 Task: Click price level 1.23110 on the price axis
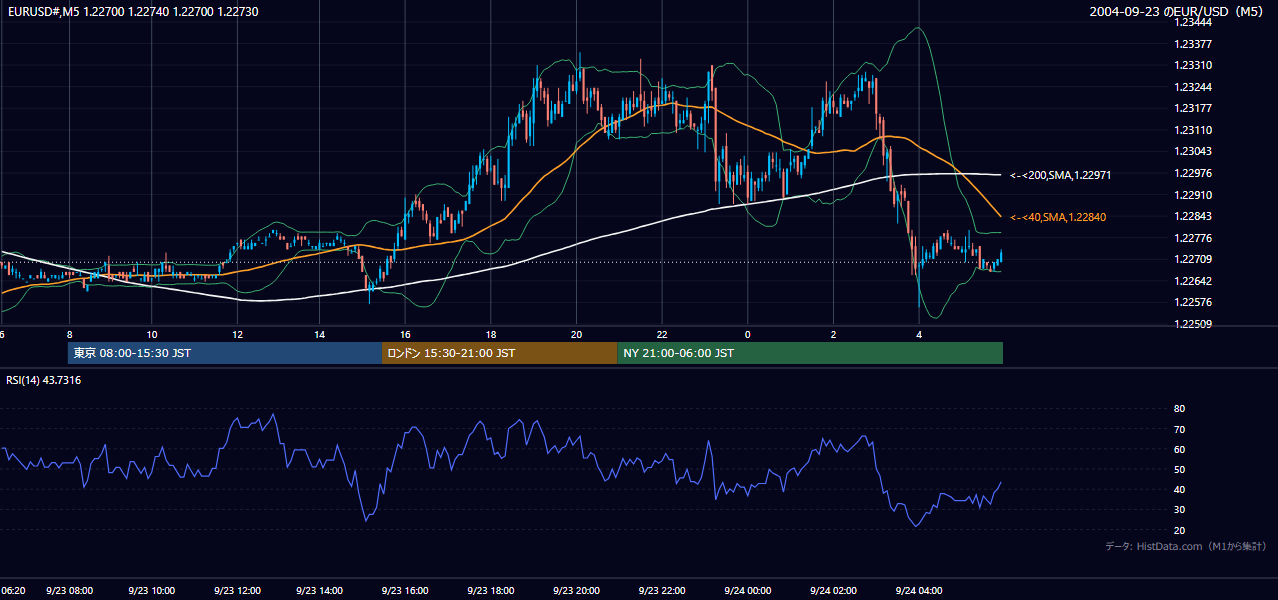point(1192,130)
